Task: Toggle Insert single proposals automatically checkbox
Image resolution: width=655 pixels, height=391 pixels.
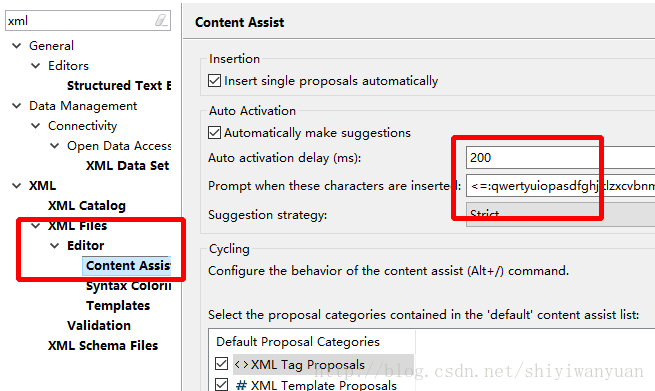Action: point(214,81)
